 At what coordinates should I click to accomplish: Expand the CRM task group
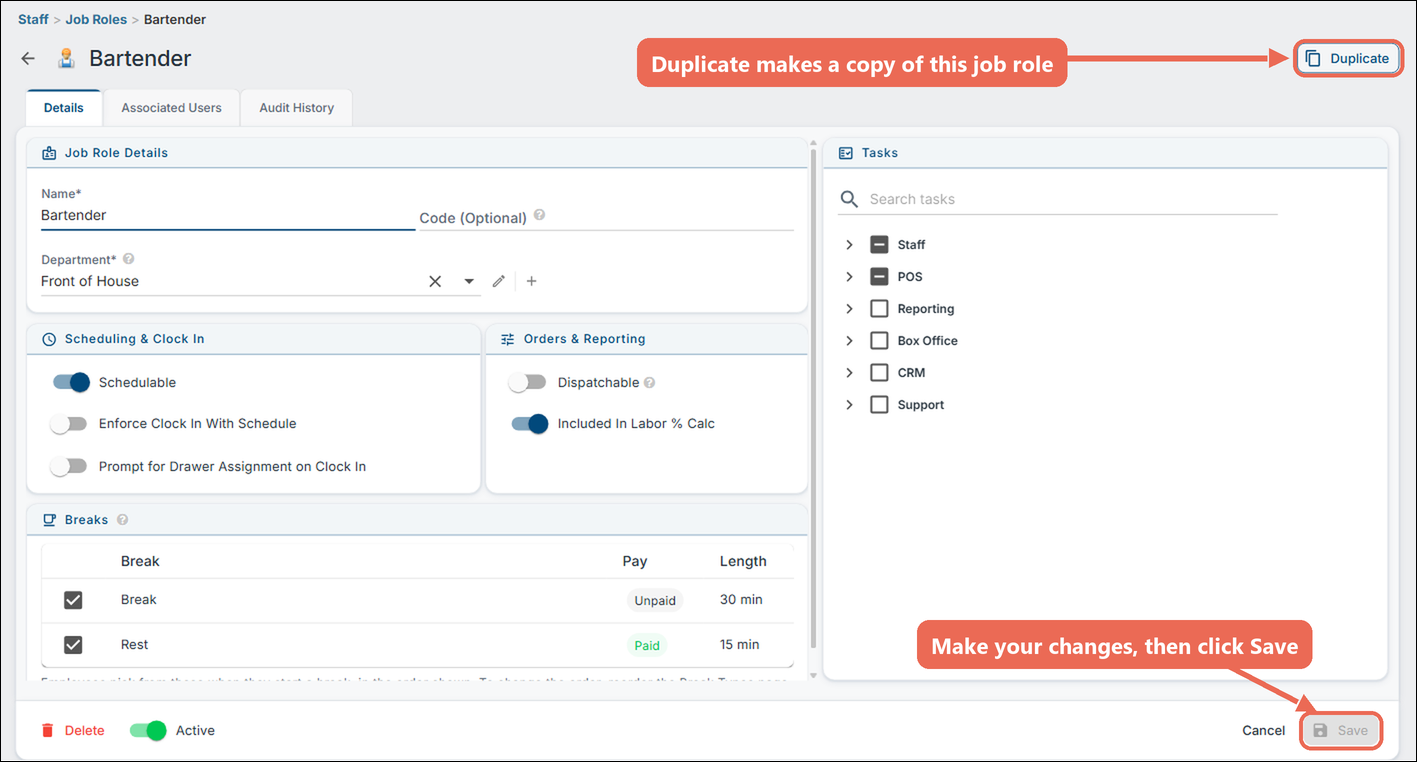(849, 373)
